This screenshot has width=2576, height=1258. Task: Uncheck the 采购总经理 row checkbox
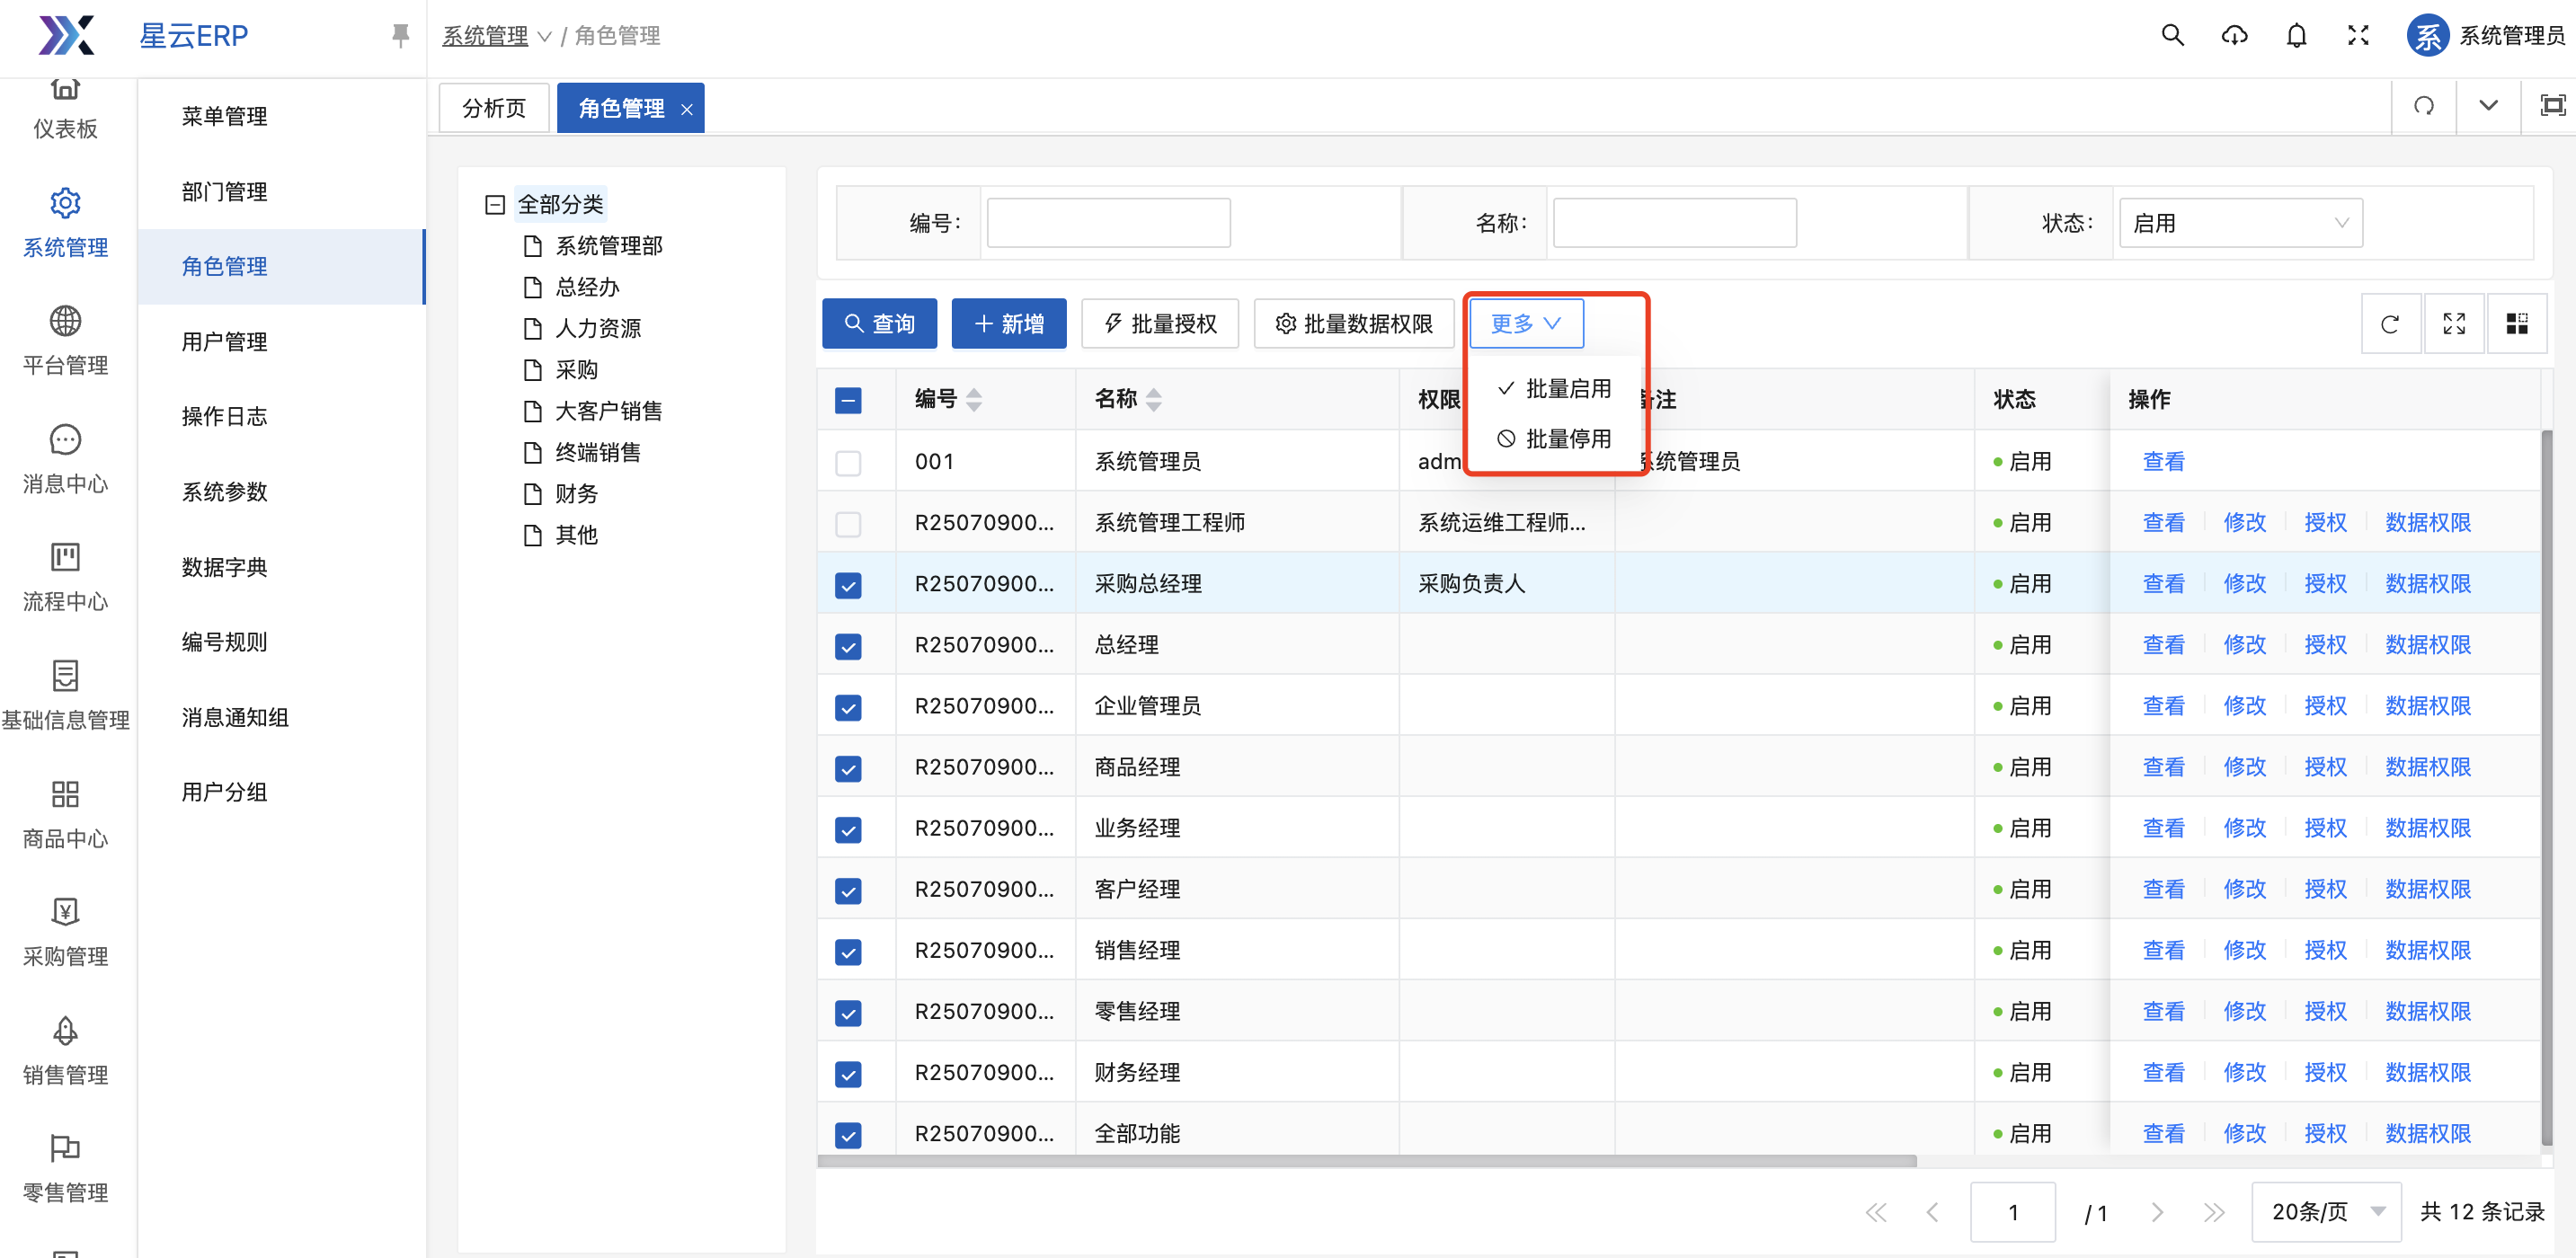(848, 585)
